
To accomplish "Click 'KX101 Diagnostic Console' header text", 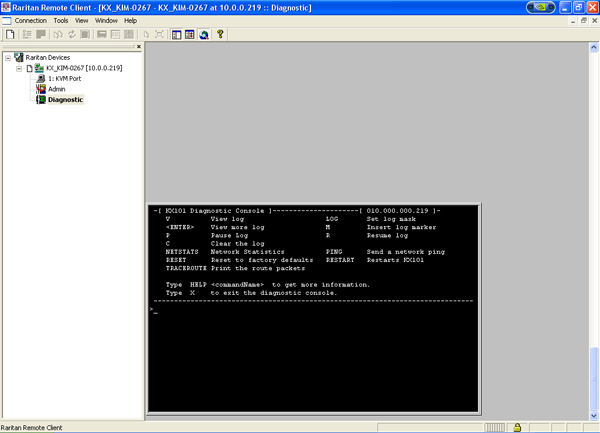I will click(x=215, y=211).
